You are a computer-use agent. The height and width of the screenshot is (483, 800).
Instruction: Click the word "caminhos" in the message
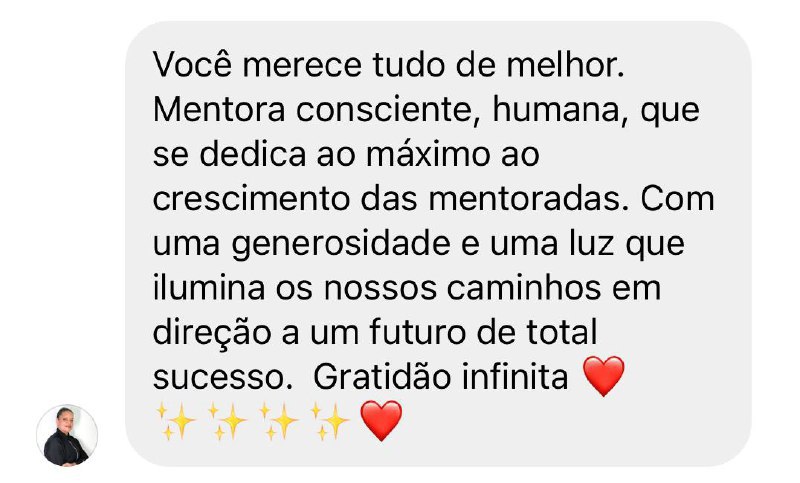tap(524, 288)
